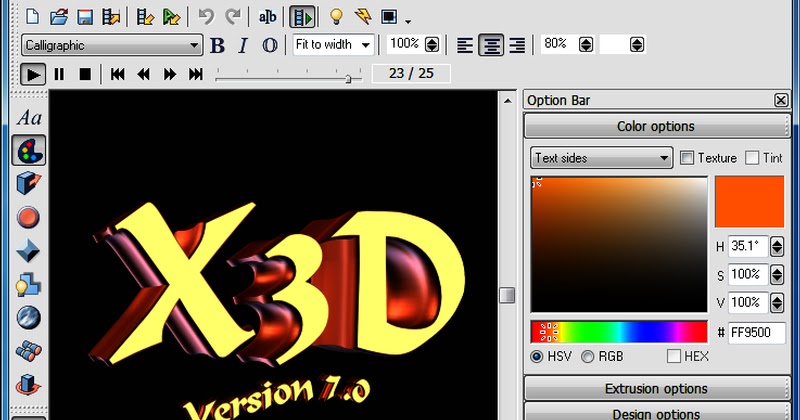Screen dimensions: 800x420
Task: Create a new document with New icon
Action: coord(32,17)
